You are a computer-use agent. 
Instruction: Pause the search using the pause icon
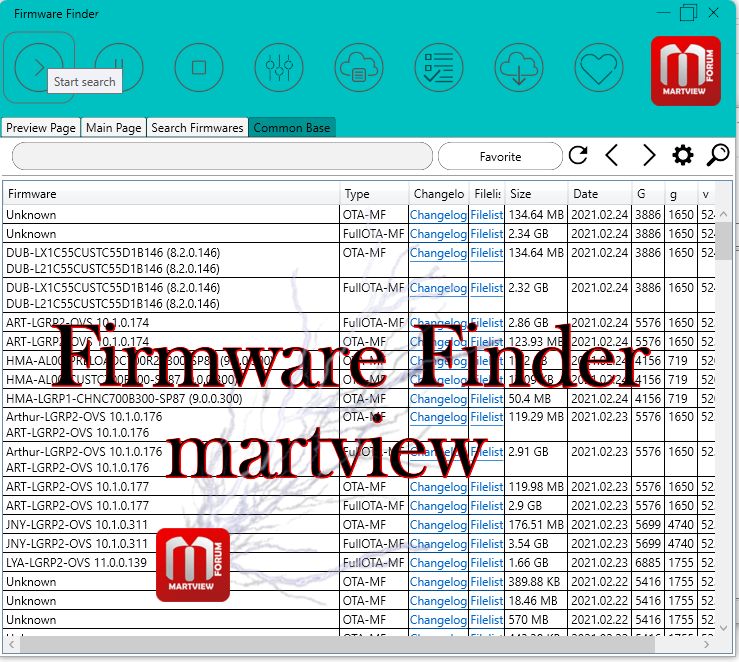[119, 67]
